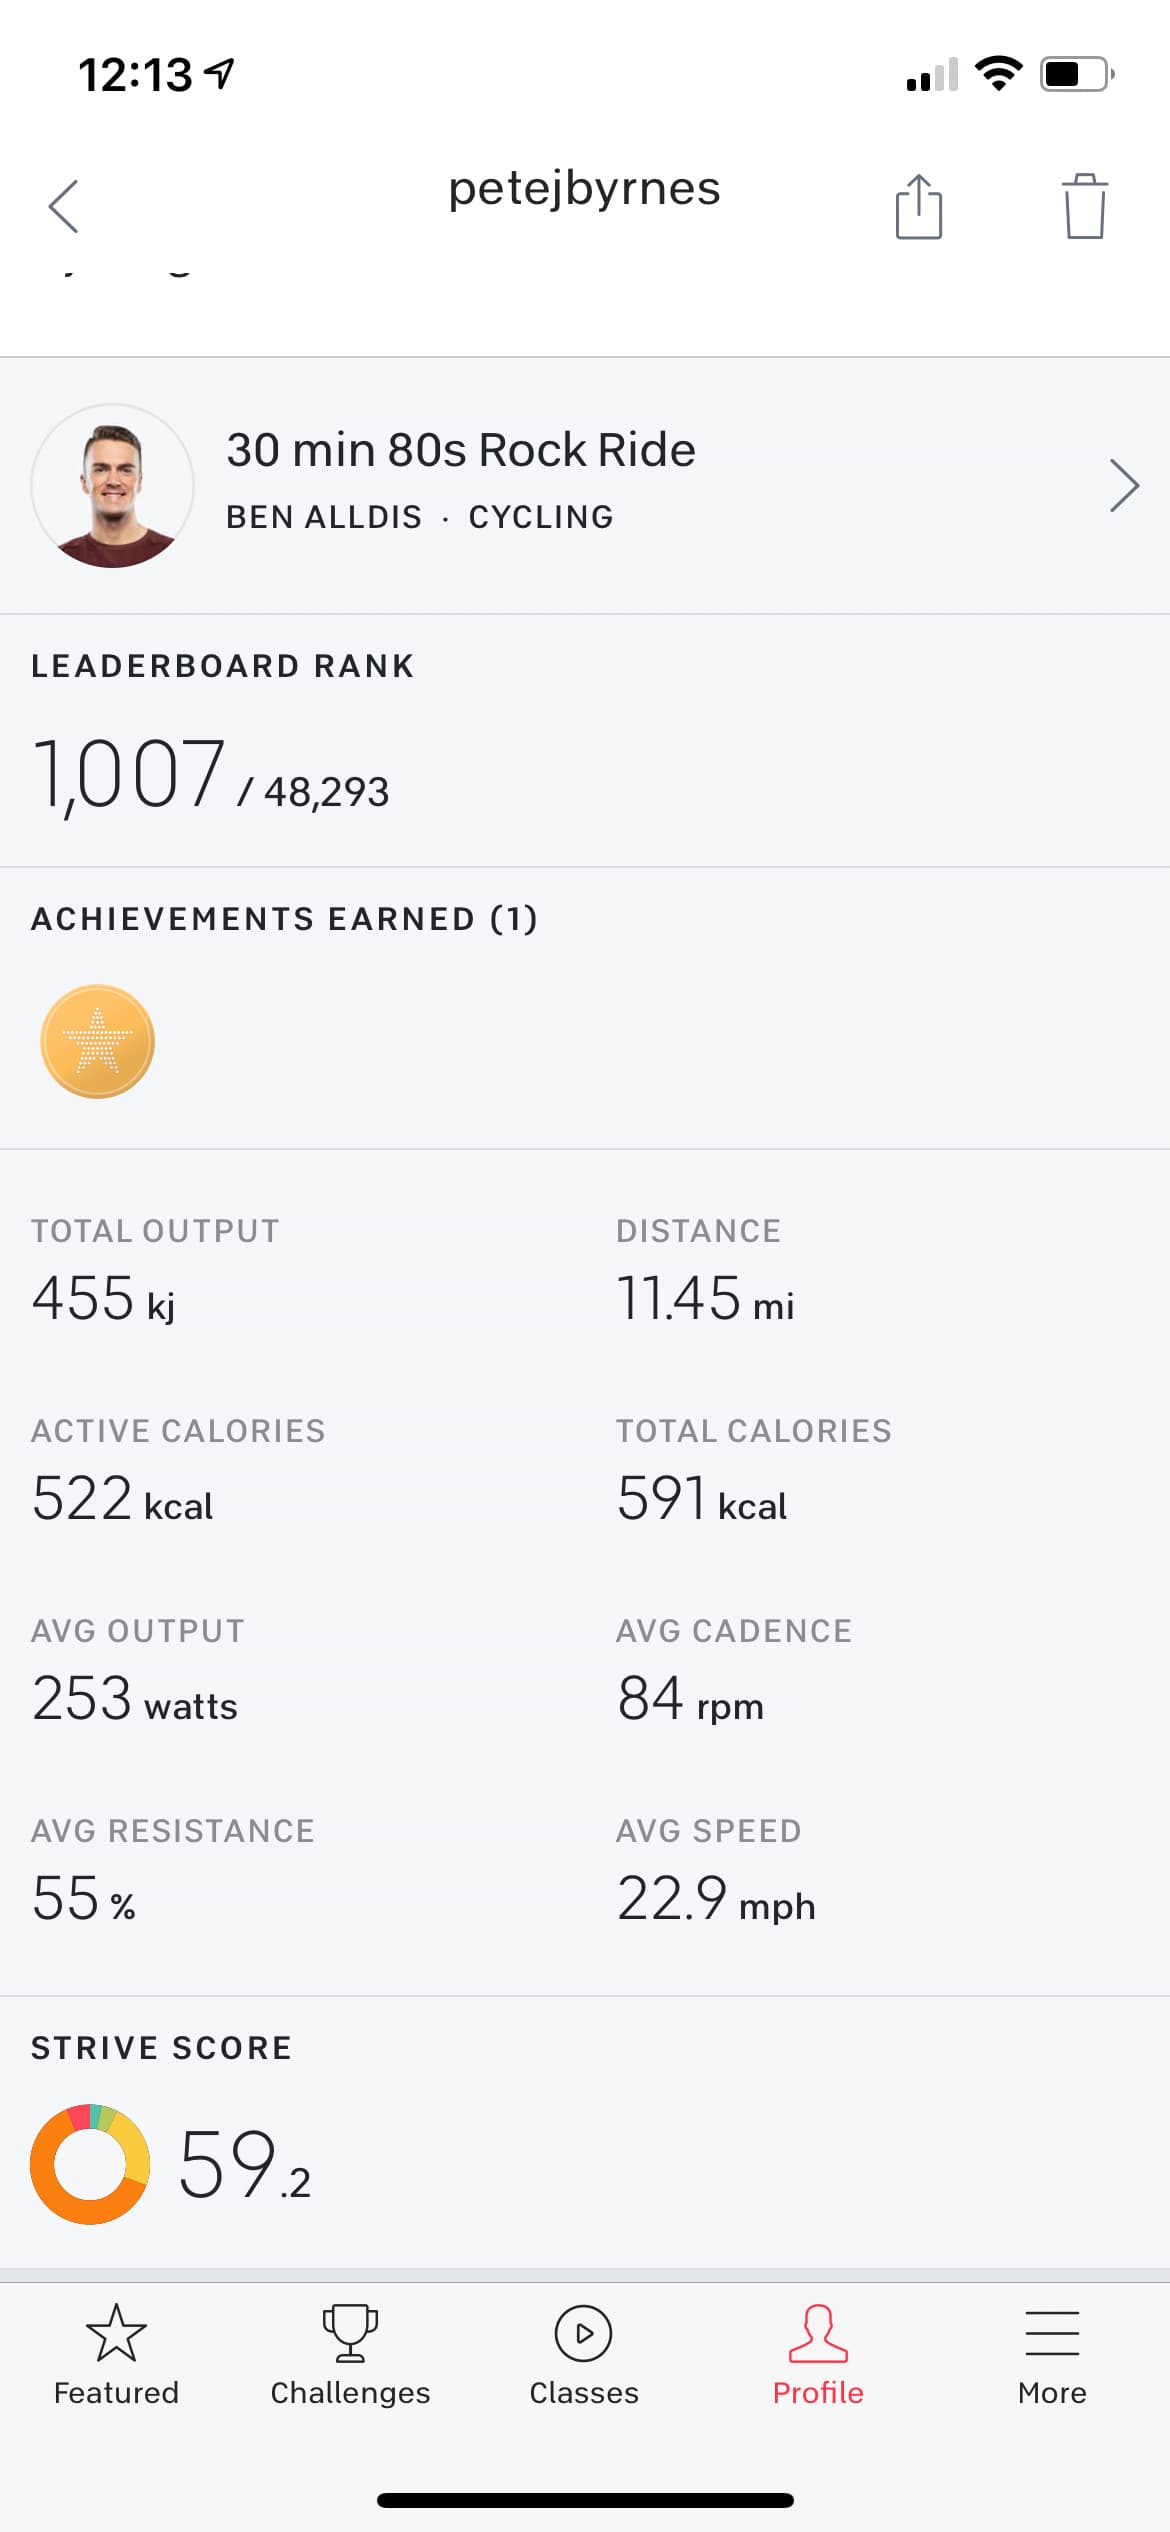Tap the trash delete icon

(x=1084, y=207)
